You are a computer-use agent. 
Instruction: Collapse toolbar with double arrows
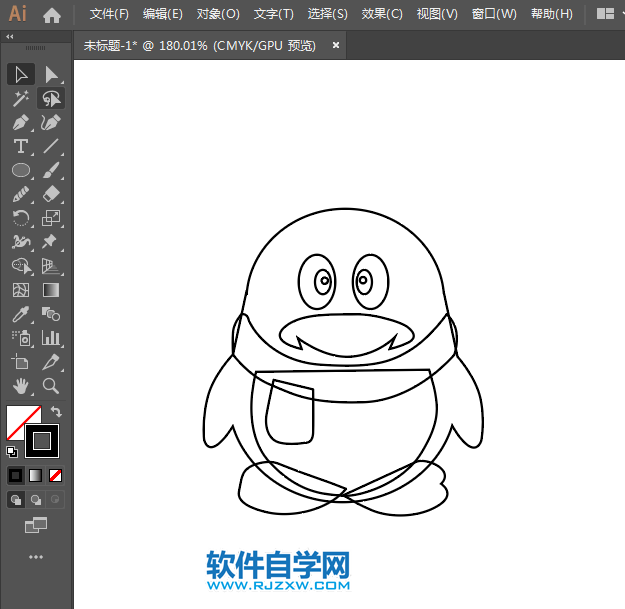pos(10,37)
